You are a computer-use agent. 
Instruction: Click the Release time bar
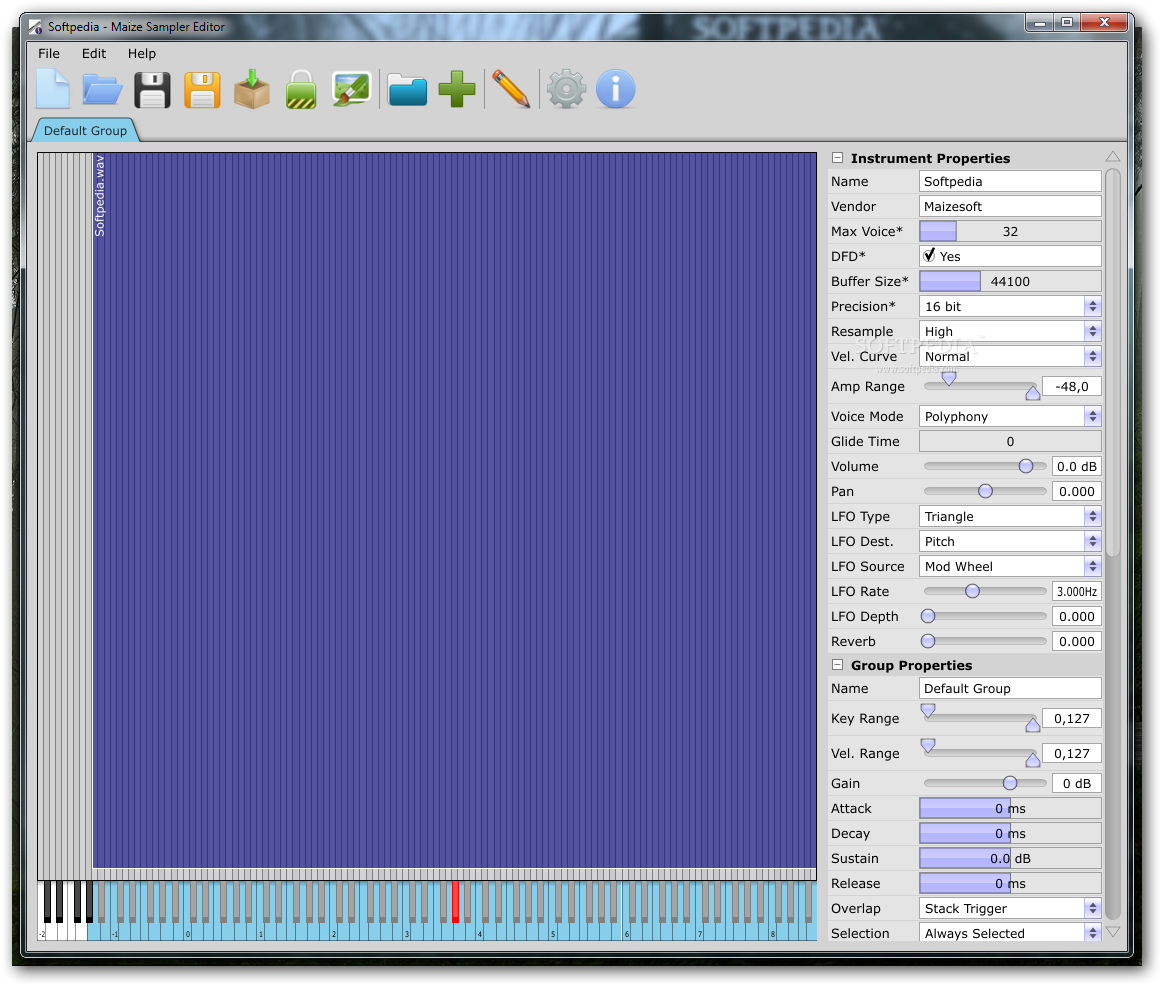(1010, 883)
